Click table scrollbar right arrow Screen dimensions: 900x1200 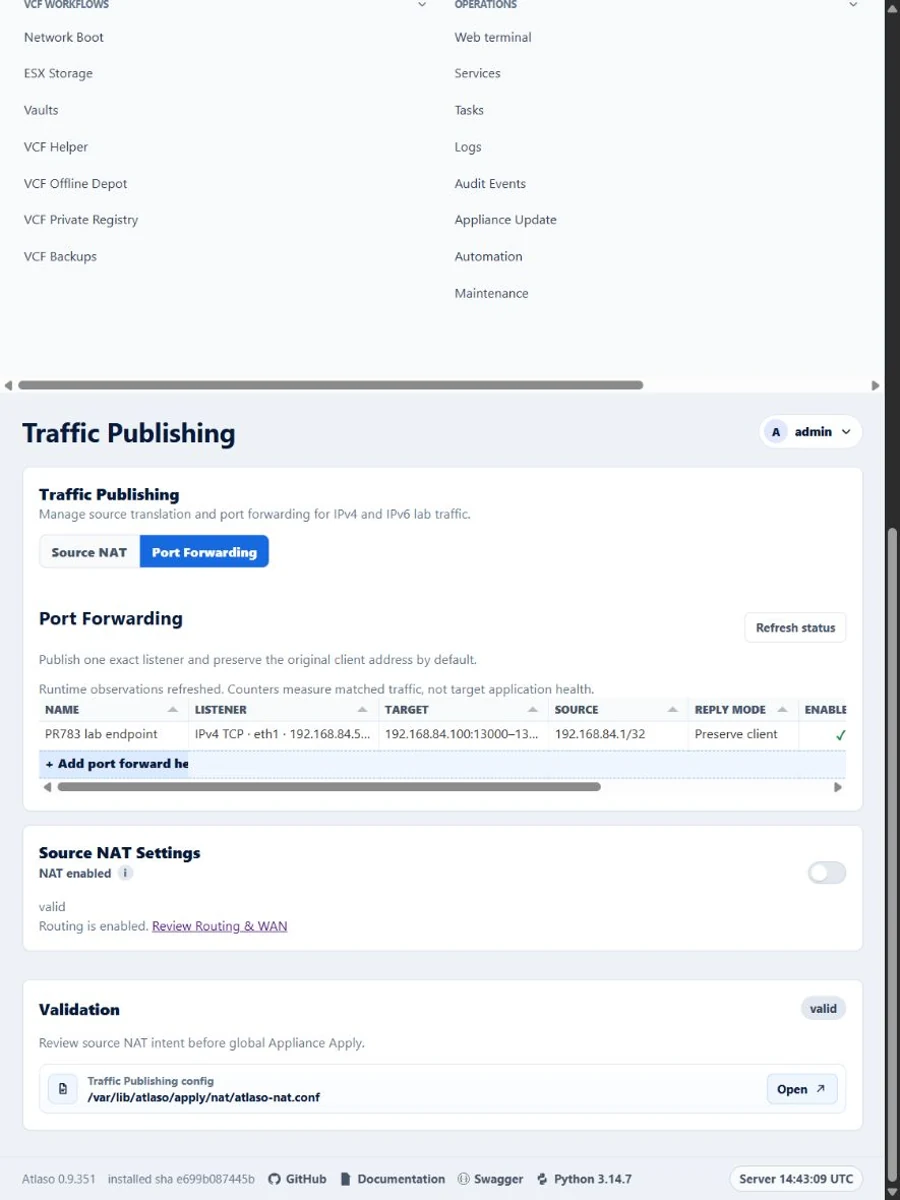pyautogui.click(x=838, y=787)
